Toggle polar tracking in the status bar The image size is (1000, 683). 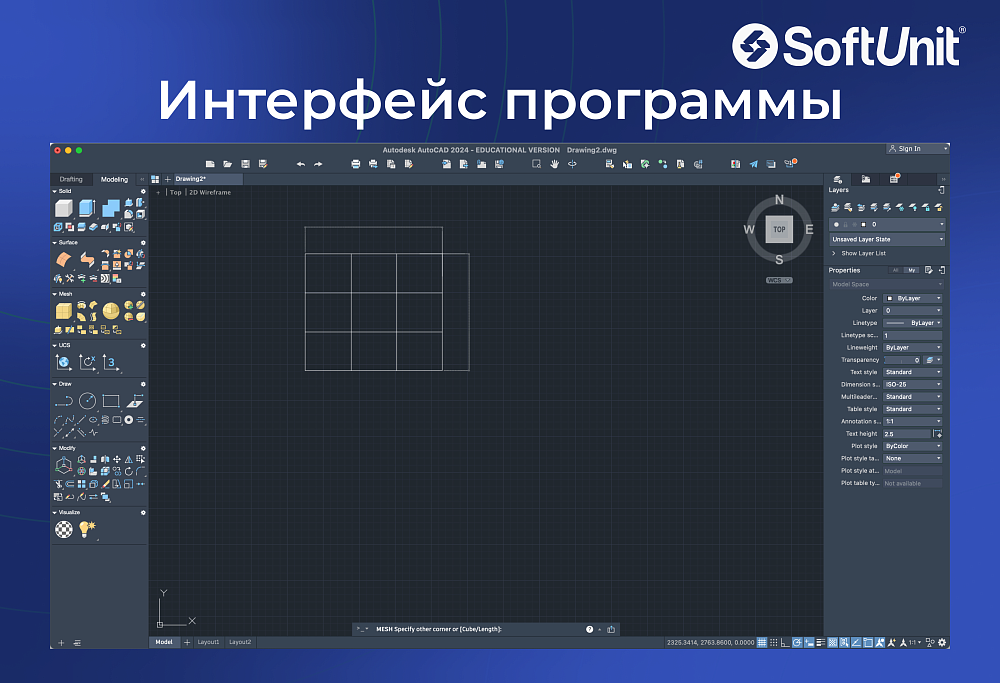(x=797, y=642)
